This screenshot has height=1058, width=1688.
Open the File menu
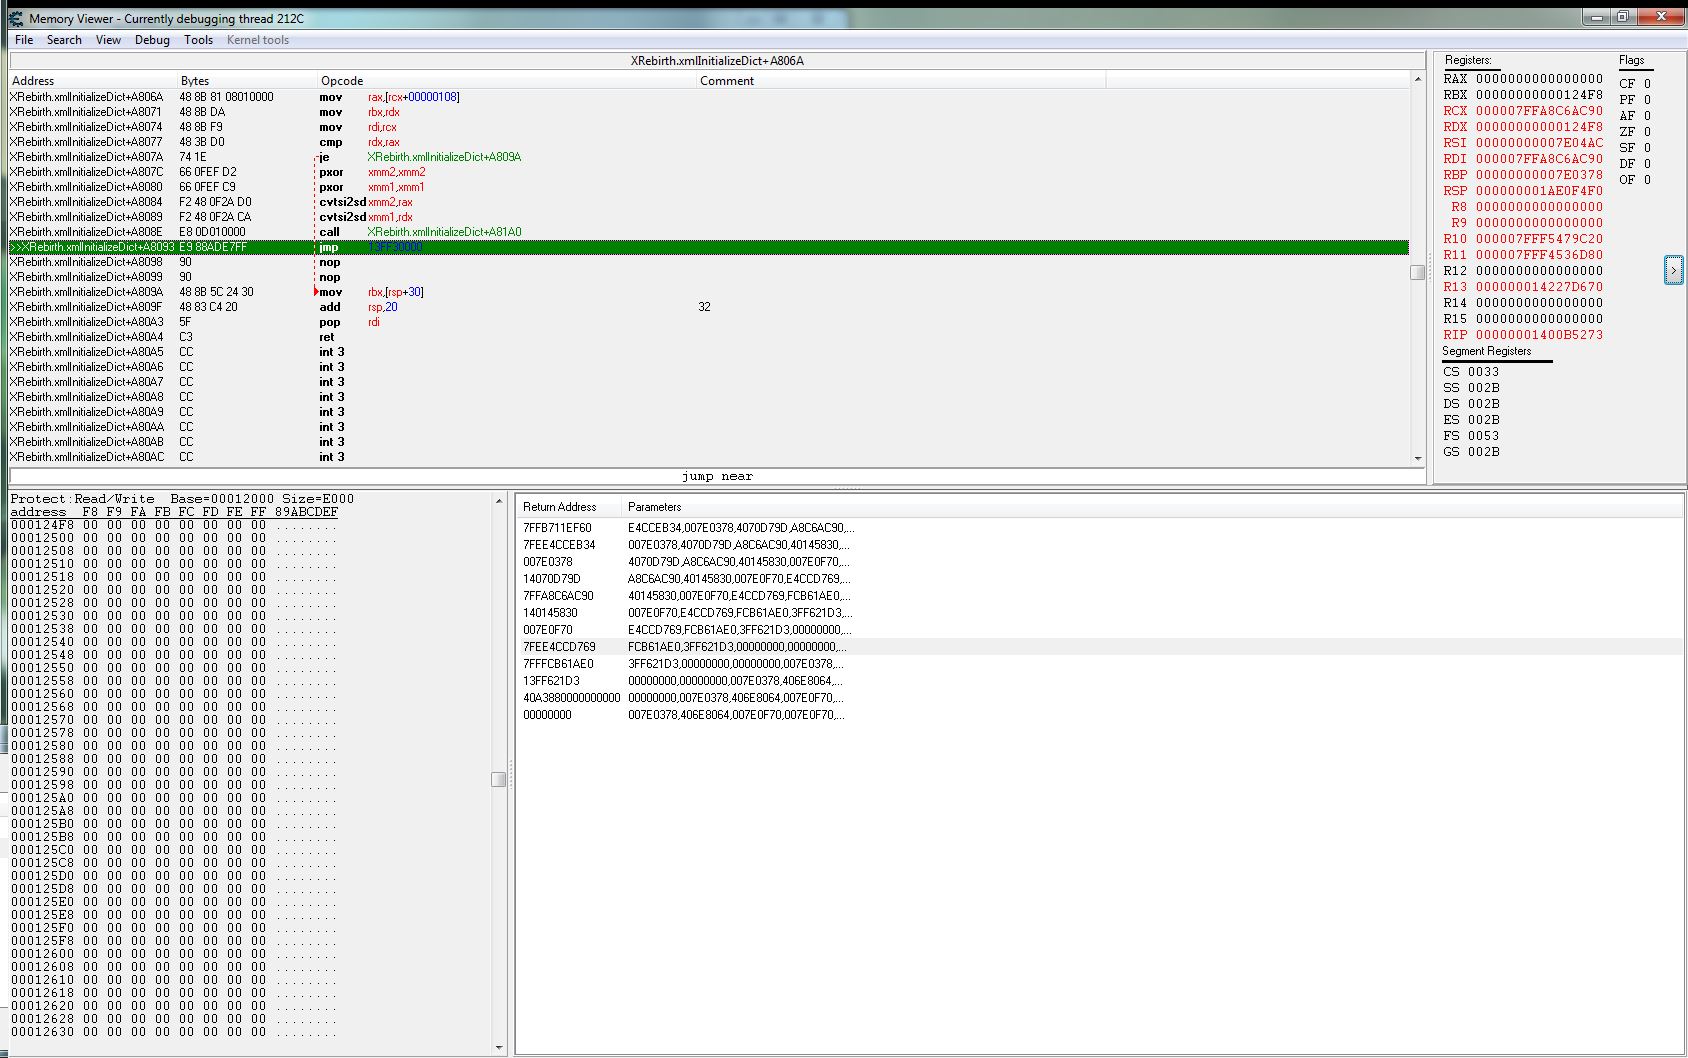[24, 40]
